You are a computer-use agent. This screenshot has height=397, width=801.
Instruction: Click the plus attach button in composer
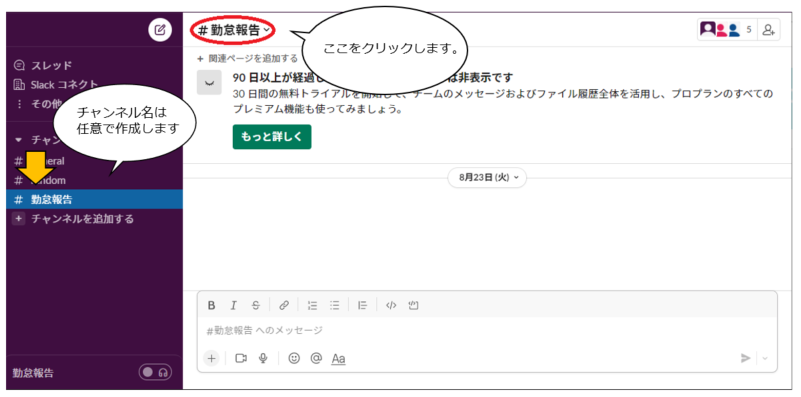(x=211, y=358)
